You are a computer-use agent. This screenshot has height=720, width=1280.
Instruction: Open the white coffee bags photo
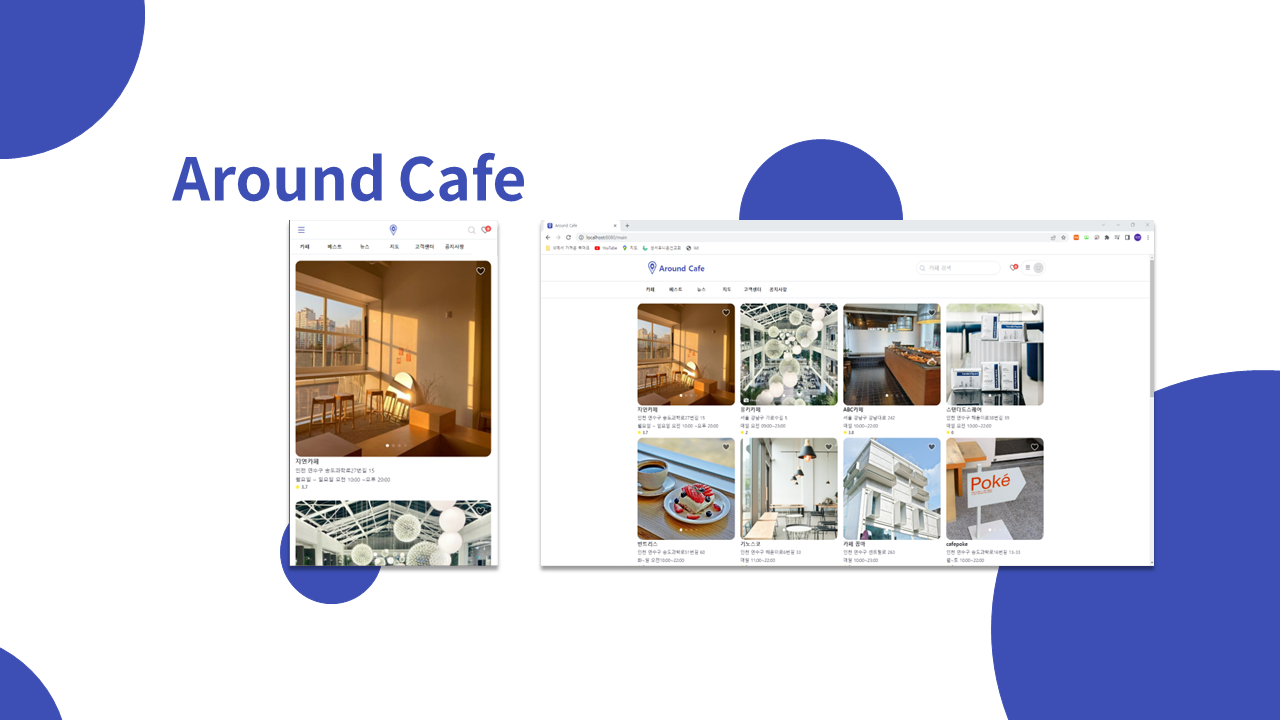995,354
